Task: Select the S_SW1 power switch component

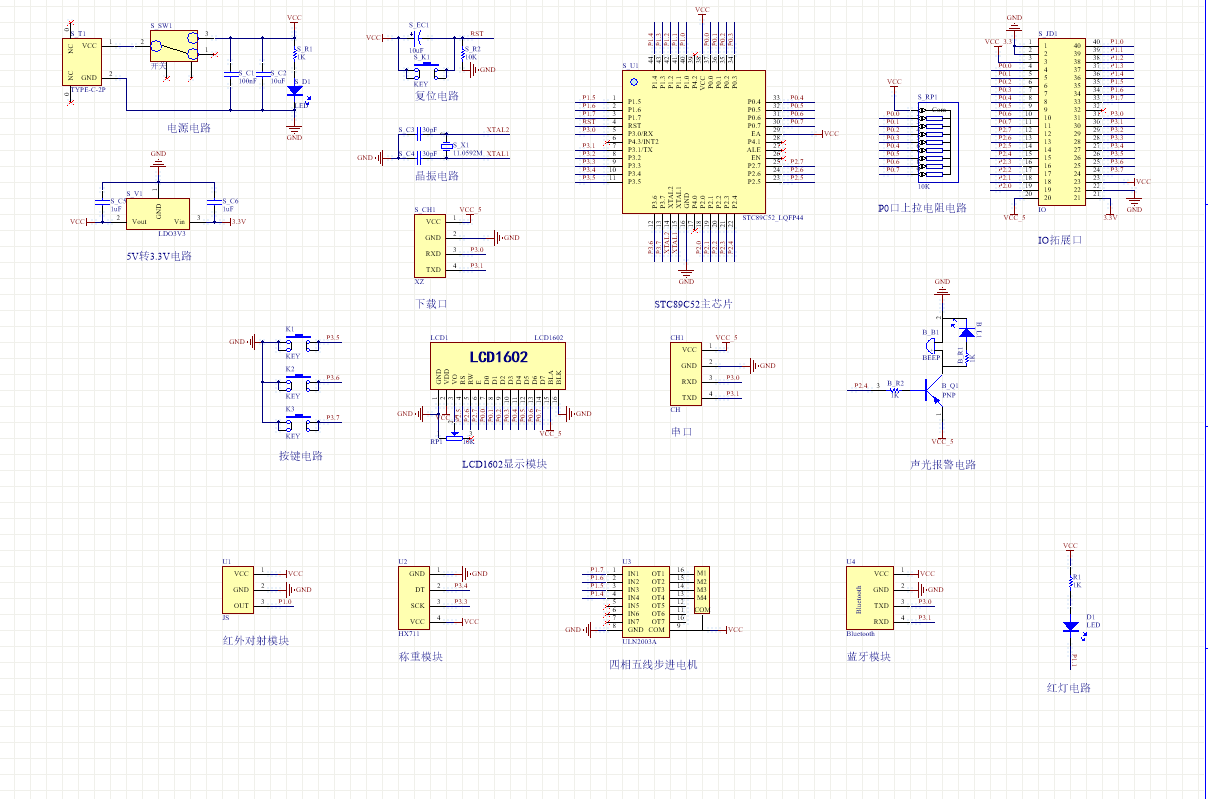Action: [175, 45]
